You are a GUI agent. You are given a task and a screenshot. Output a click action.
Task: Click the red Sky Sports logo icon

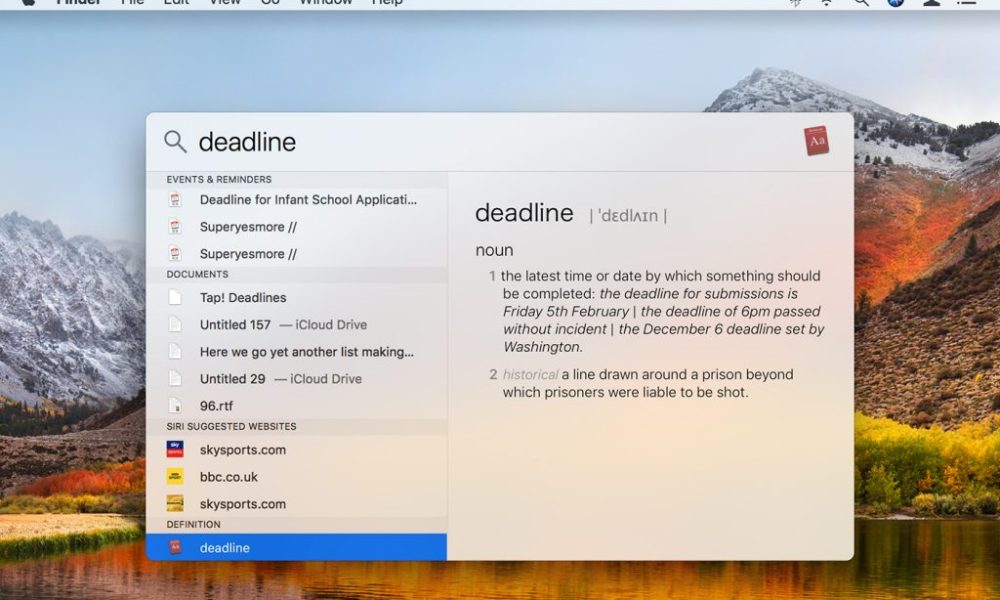175,450
